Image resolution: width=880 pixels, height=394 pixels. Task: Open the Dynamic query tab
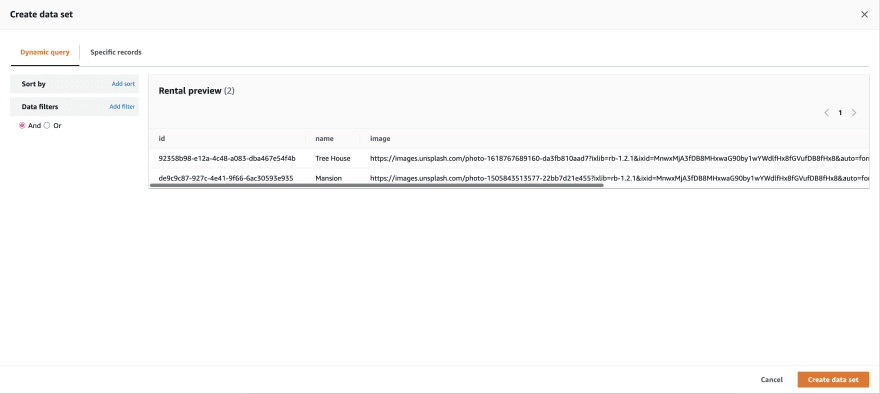click(x=45, y=52)
